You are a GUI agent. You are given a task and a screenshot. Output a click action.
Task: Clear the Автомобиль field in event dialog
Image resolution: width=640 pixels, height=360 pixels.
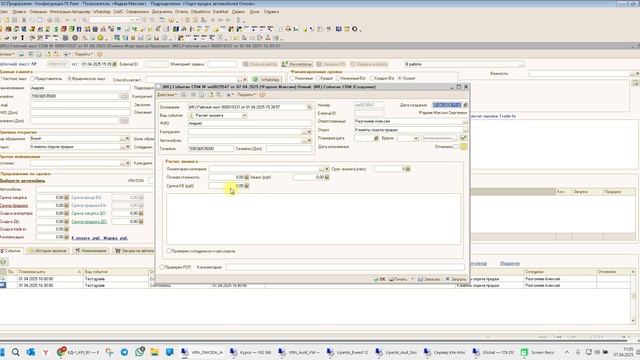point(309,140)
